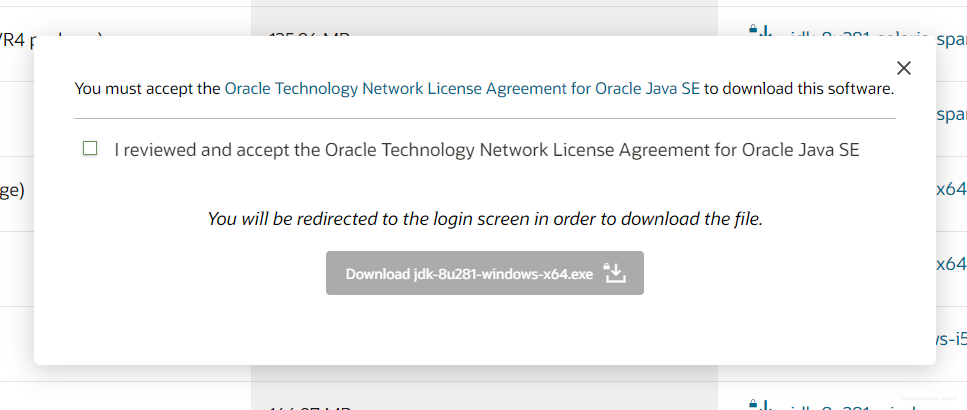967x410 pixels.
Task: Check the license agreement acceptance checkbox
Action: (x=90, y=148)
